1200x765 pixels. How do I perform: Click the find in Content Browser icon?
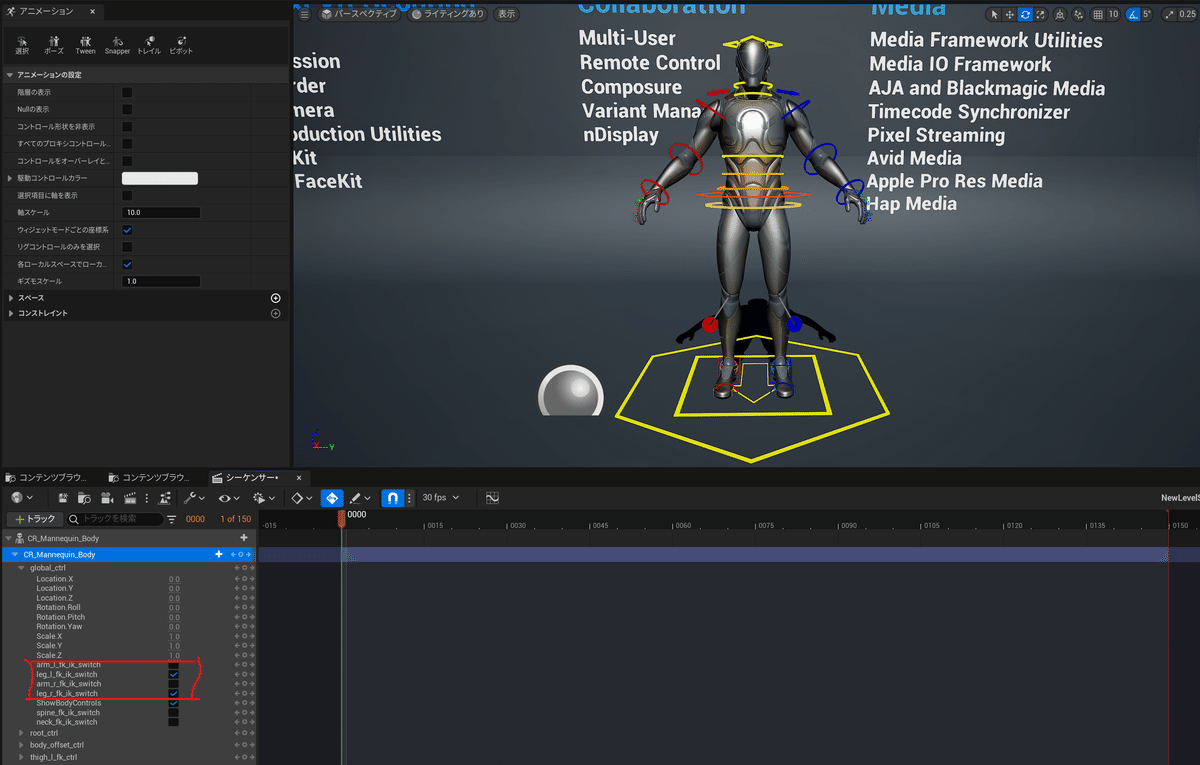click(84, 497)
